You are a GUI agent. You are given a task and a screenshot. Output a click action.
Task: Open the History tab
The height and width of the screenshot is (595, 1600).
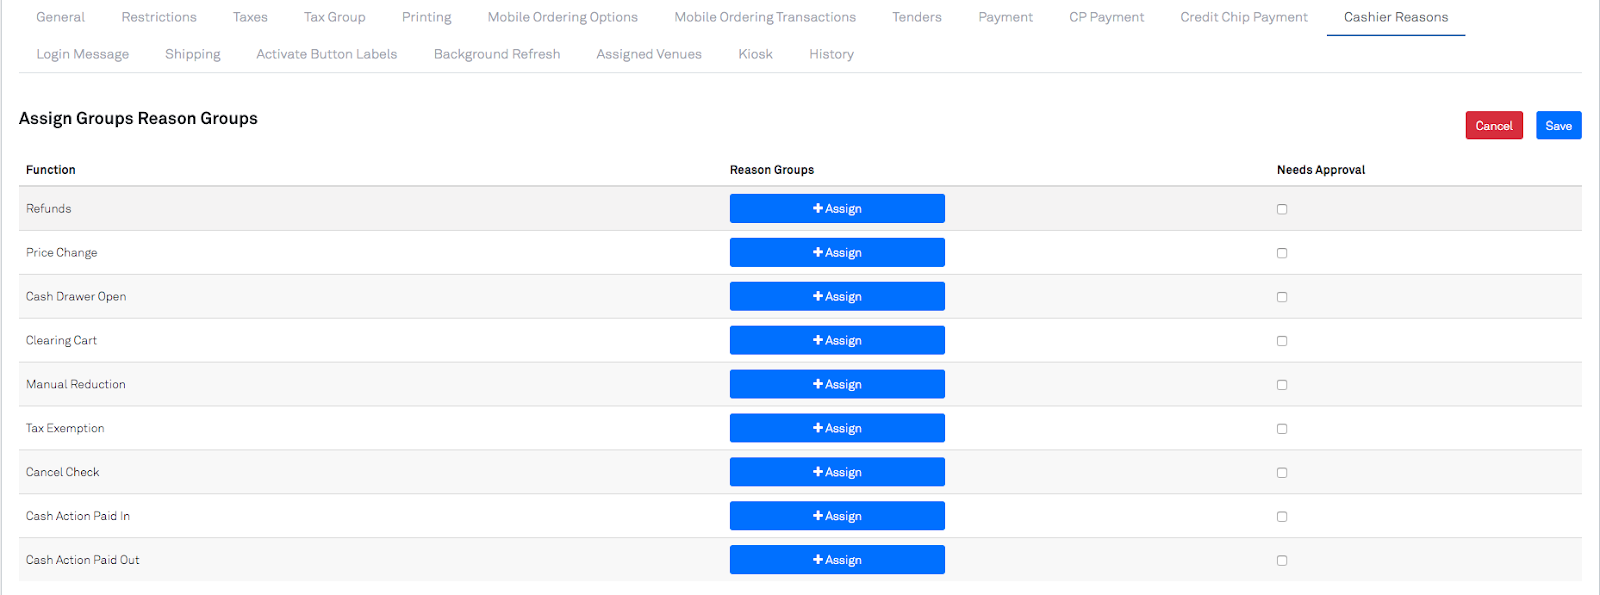(831, 54)
